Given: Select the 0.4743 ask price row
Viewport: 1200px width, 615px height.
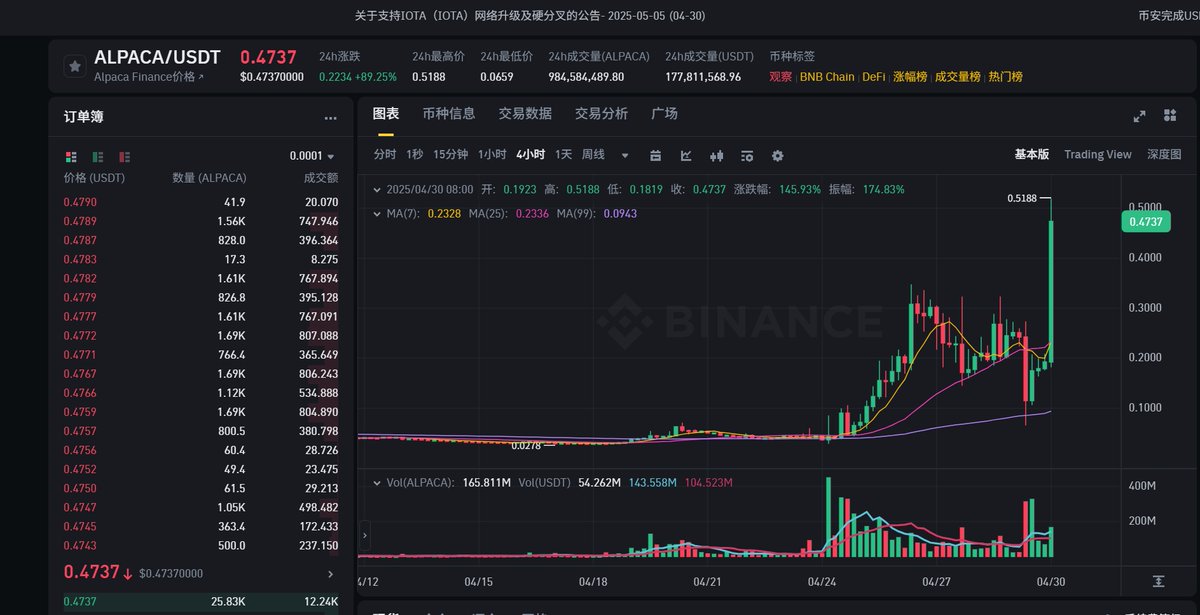Looking at the screenshot, I should pyautogui.click(x=201, y=546).
